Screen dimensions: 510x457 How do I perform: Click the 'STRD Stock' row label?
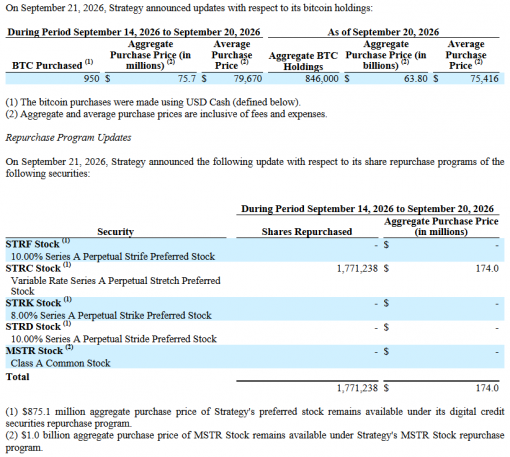[x=38, y=326]
